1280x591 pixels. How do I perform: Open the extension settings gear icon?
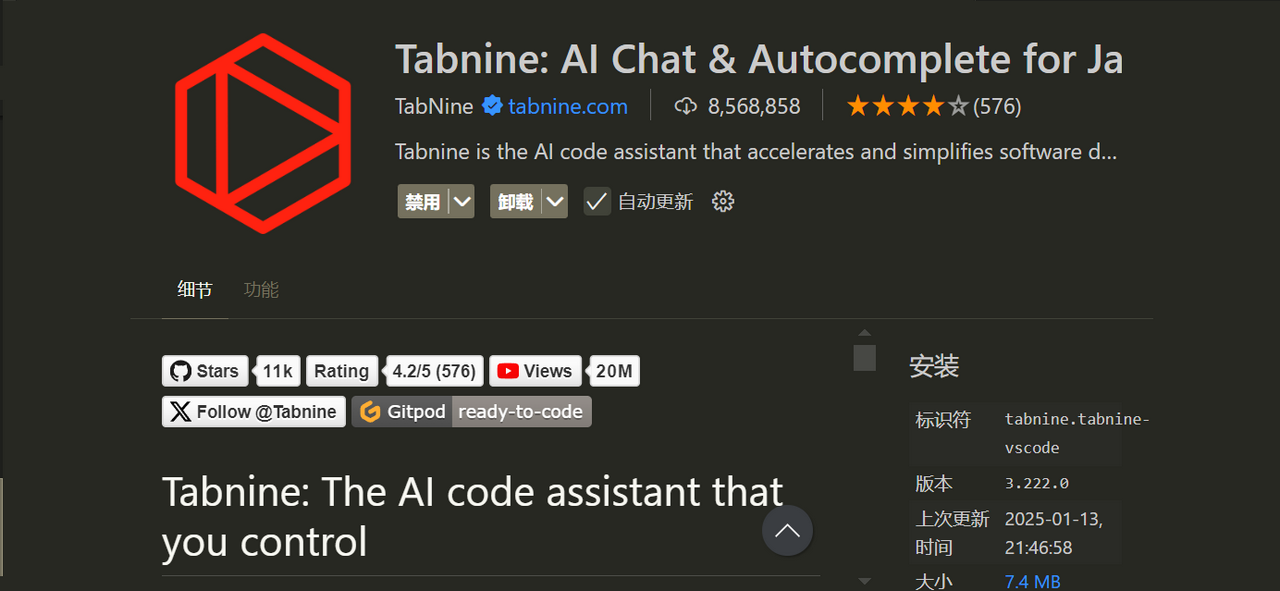point(723,201)
